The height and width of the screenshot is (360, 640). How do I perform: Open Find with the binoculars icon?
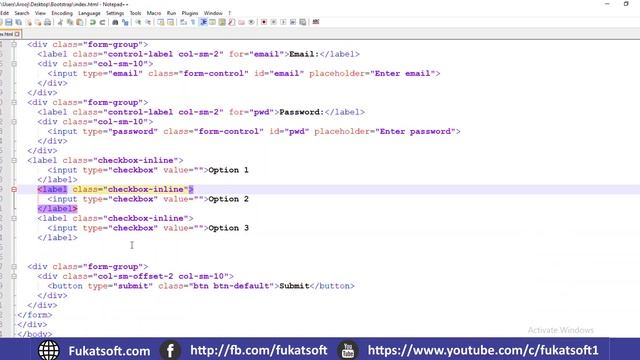115,22
